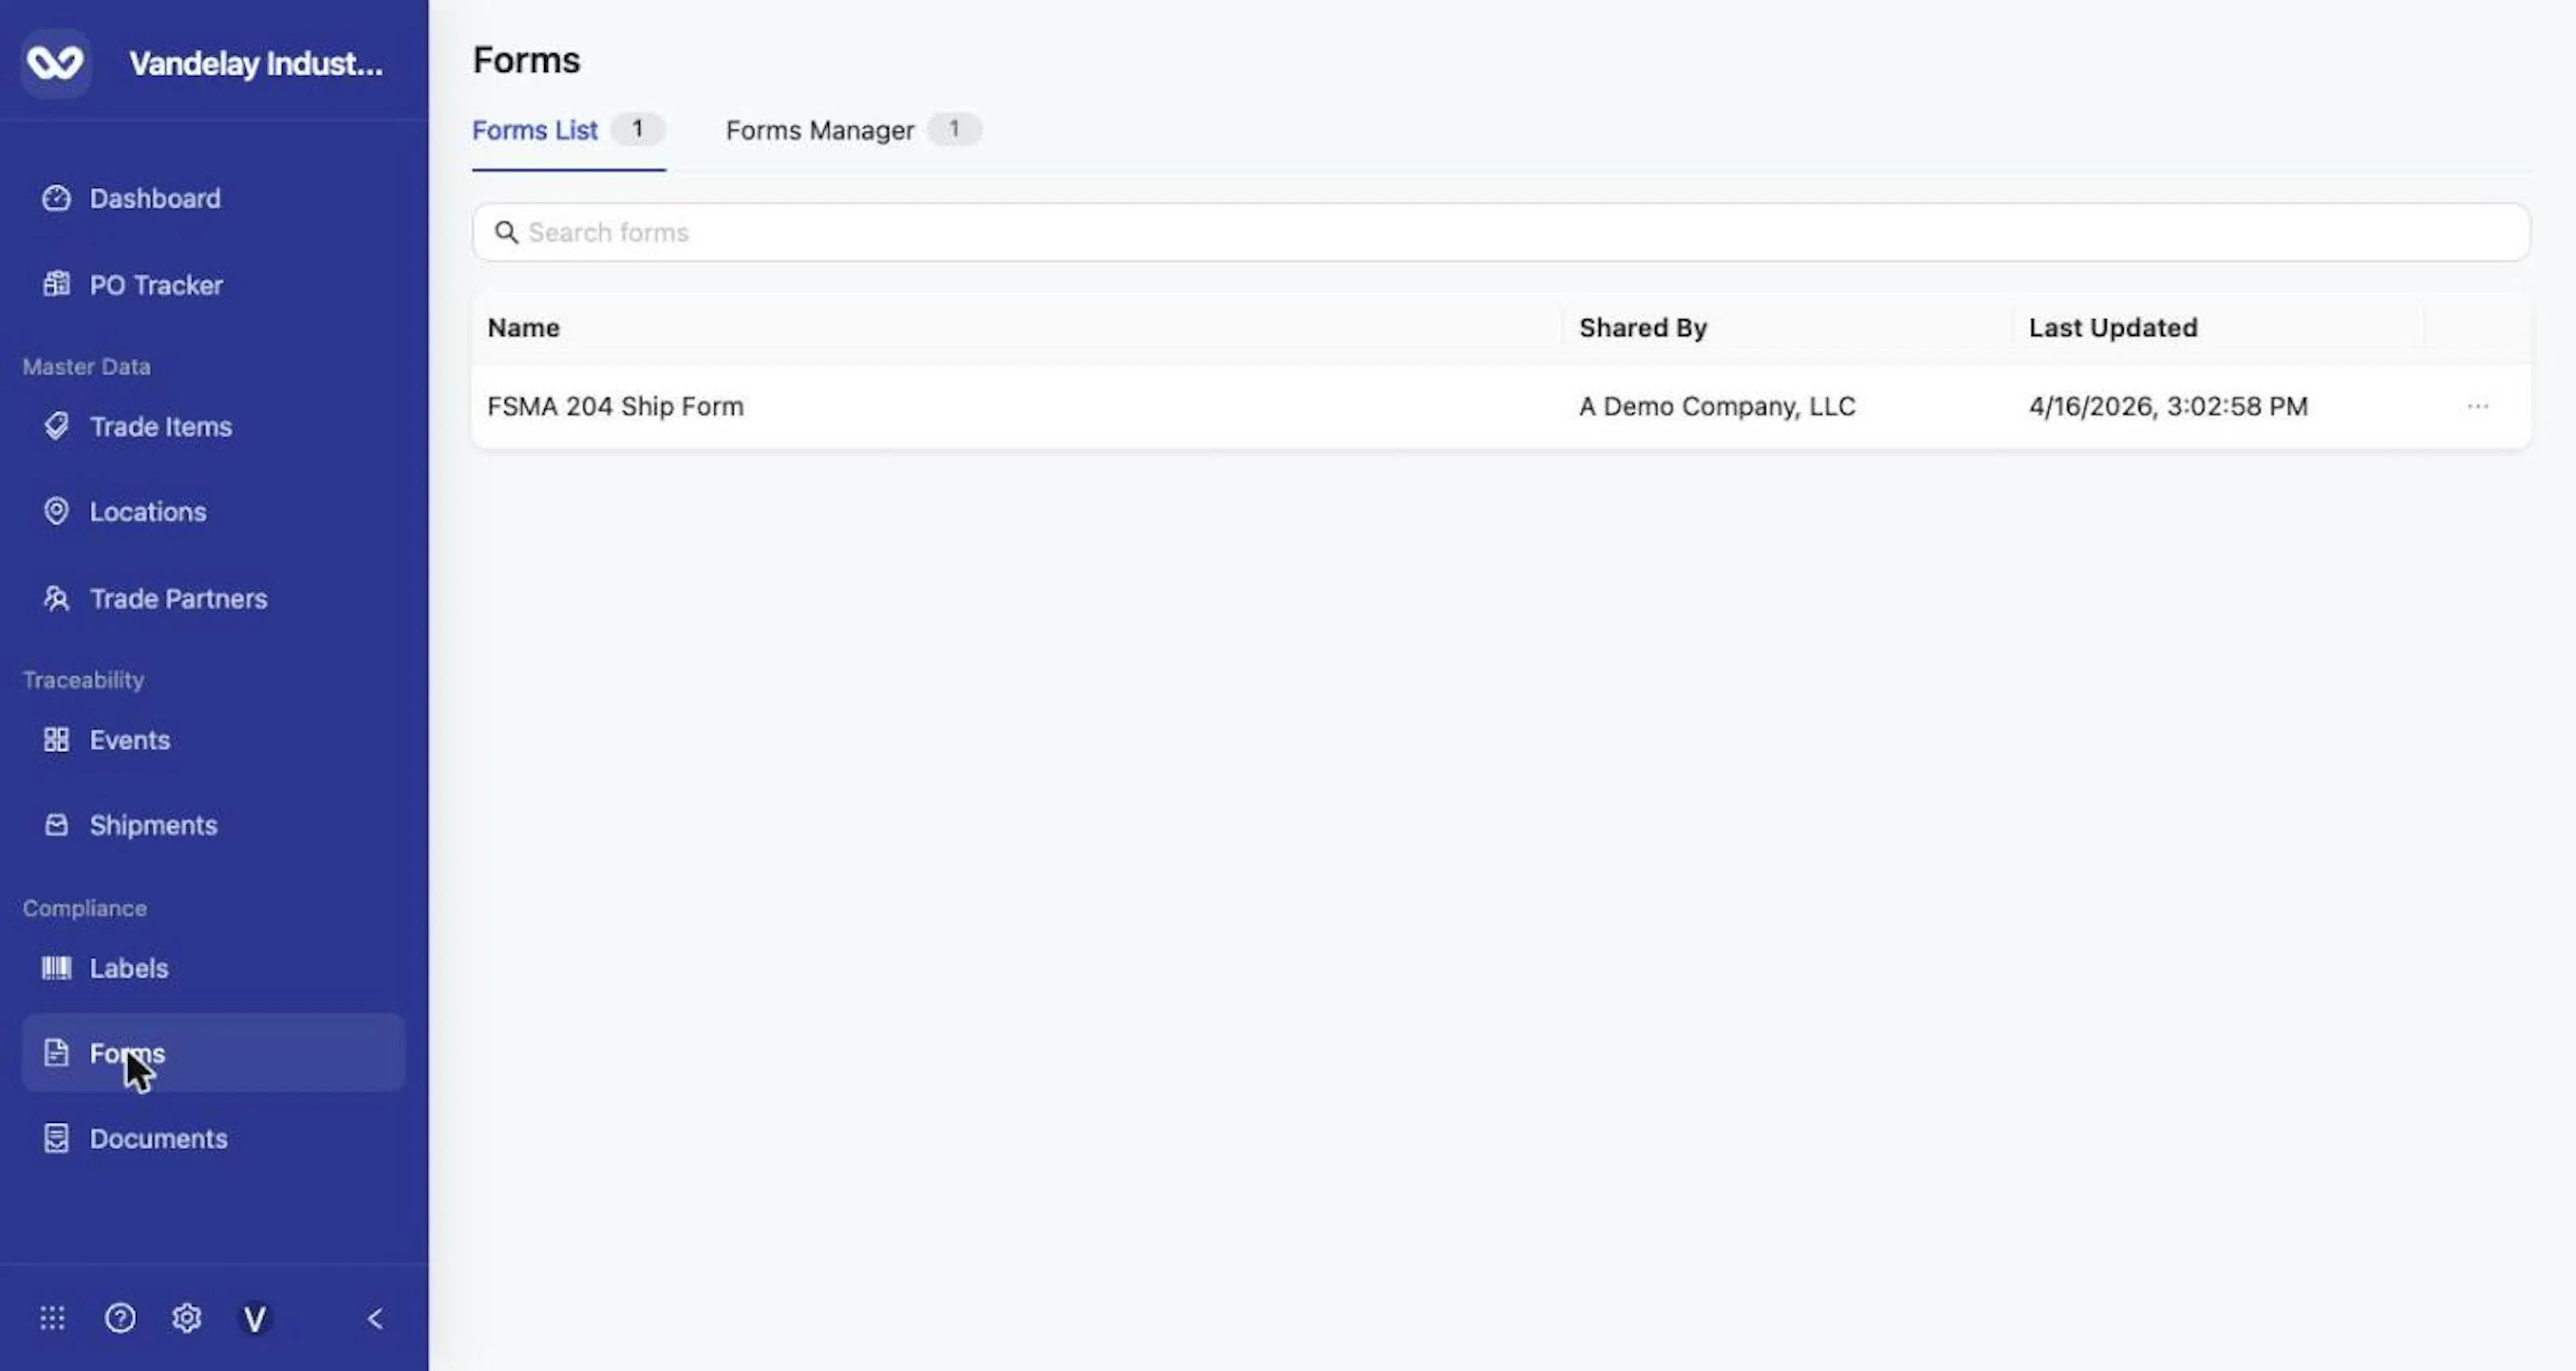Open the Trade Partners people icon
This screenshot has width=2576, height=1371.
(57, 598)
